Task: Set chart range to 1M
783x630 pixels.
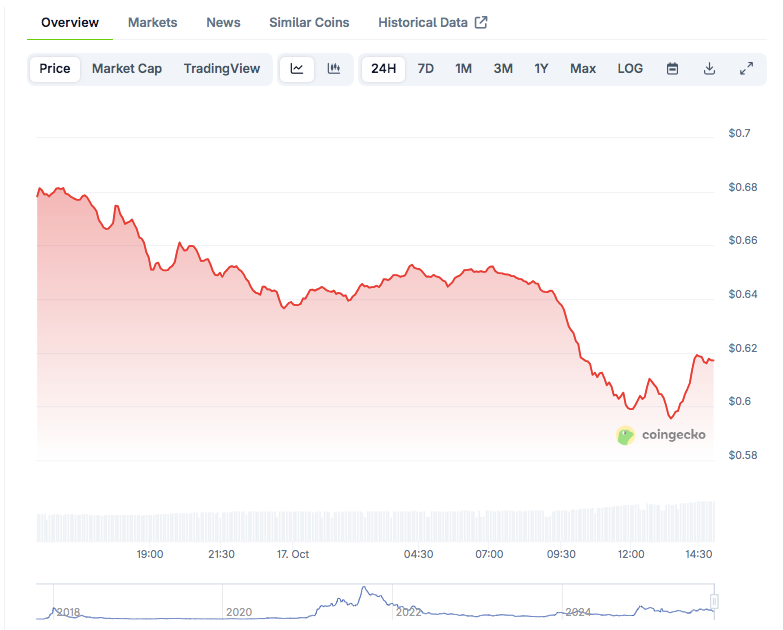Action: click(463, 69)
